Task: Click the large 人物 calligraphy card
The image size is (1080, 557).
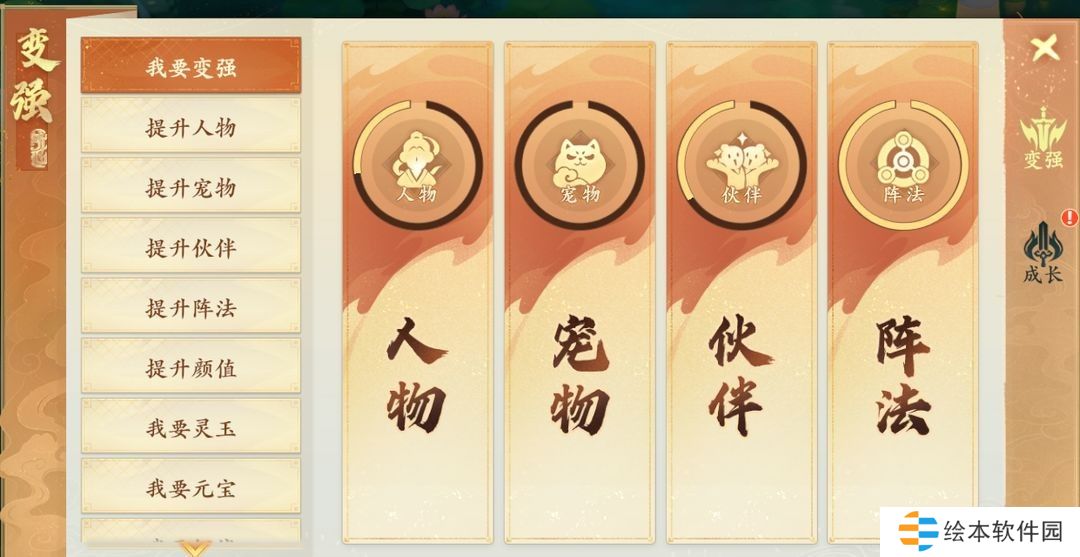Action: (x=417, y=293)
